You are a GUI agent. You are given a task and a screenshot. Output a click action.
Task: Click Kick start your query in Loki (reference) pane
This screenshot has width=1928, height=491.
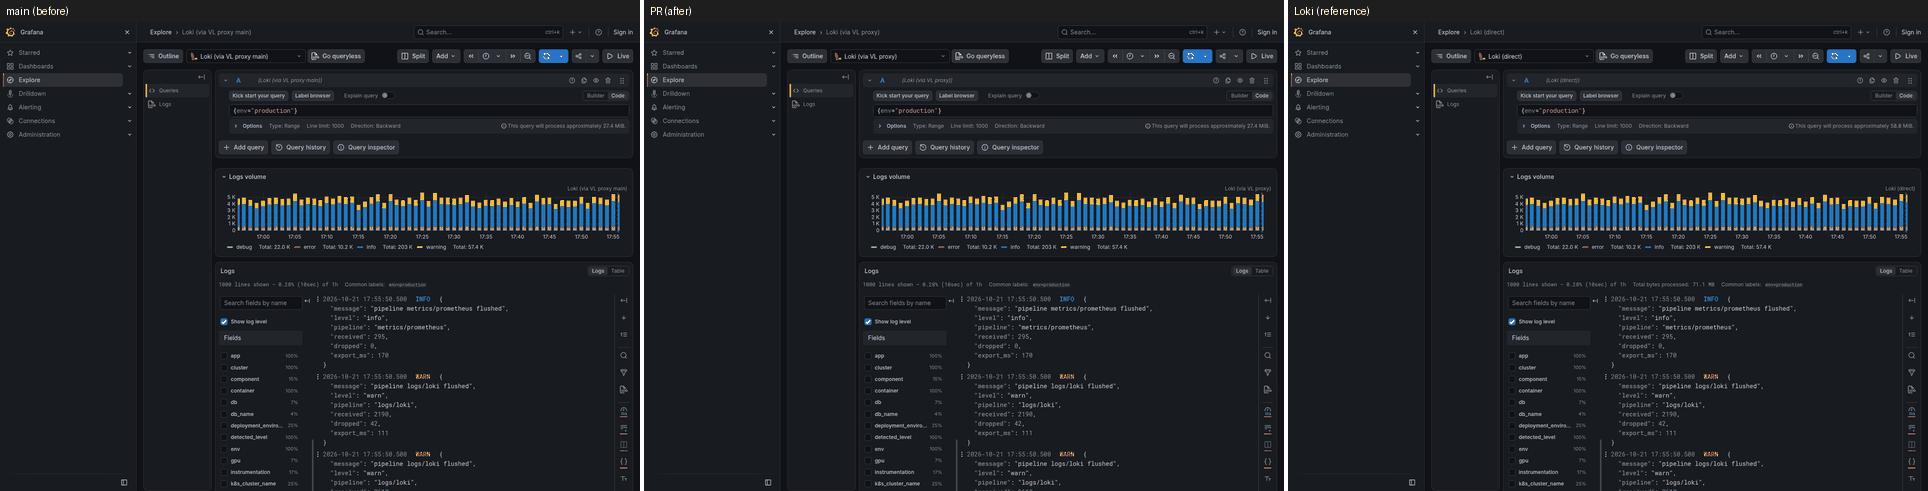pos(1546,96)
